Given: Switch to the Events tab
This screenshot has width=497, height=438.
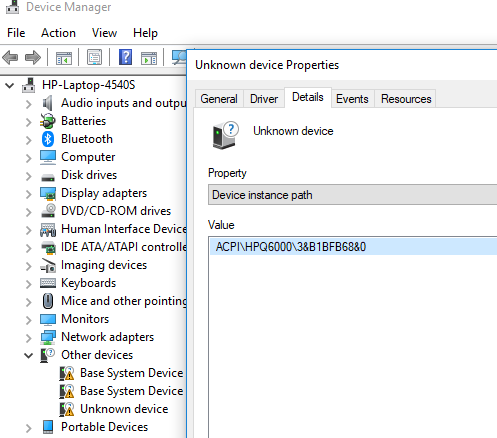Looking at the screenshot, I should [x=352, y=99].
